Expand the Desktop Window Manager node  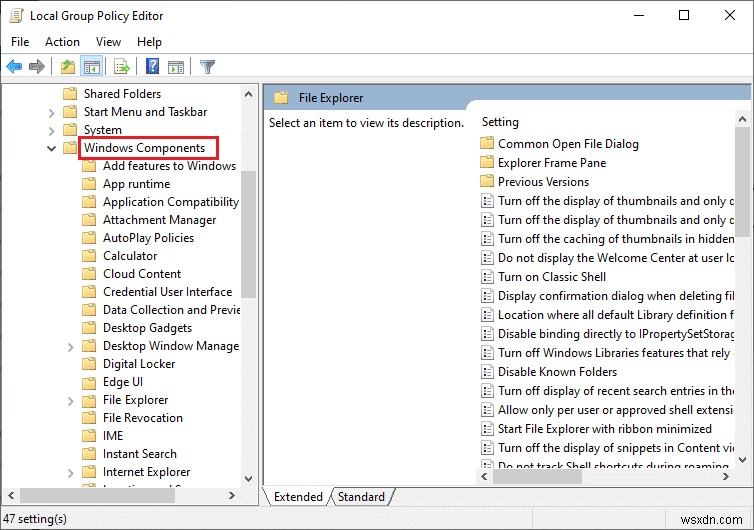tap(71, 347)
